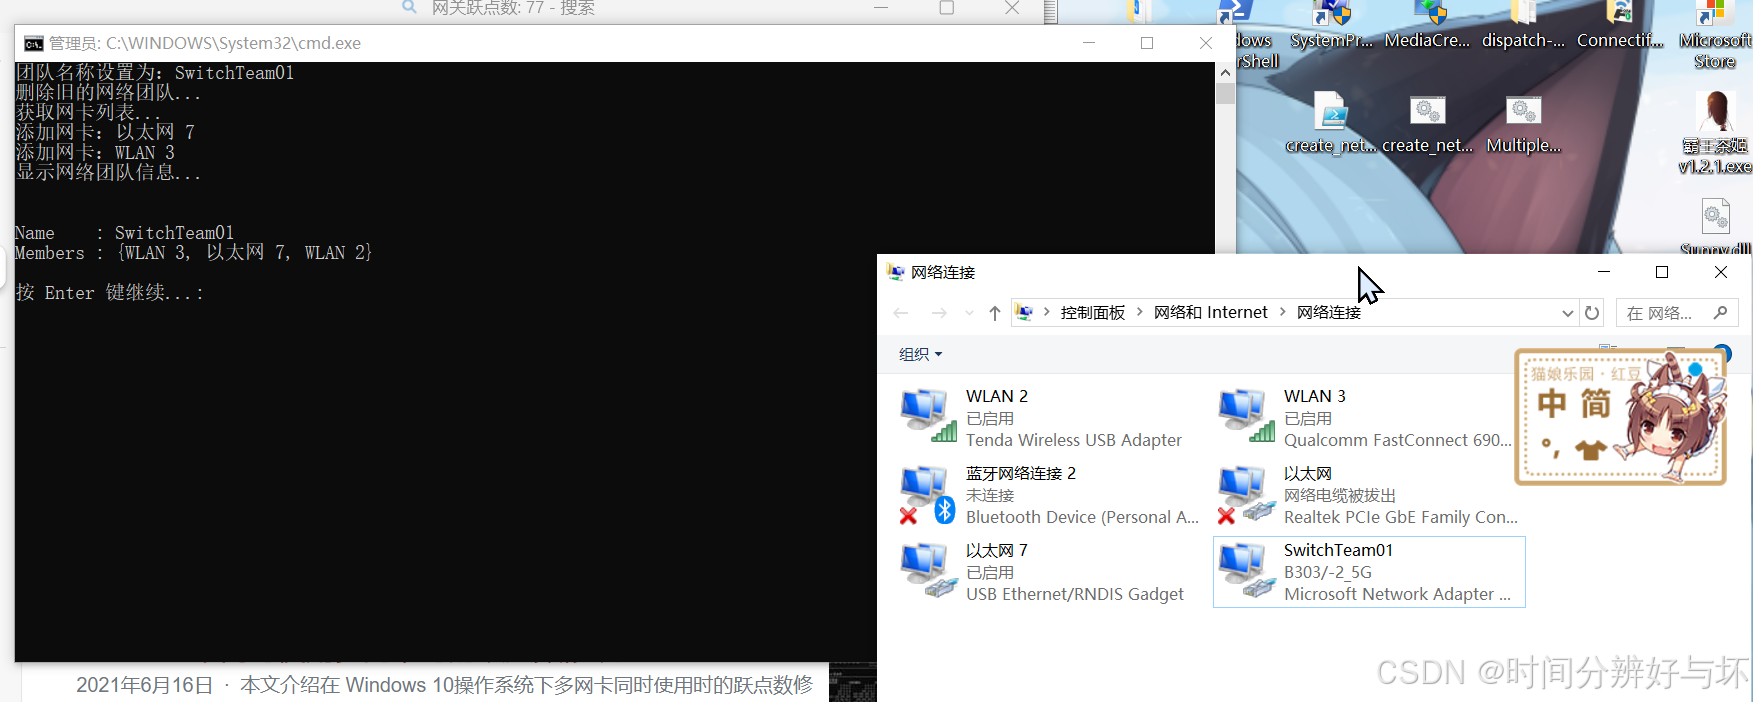
Task: Click the search magnifier in 网络连接 window
Action: (x=1720, y=313)
